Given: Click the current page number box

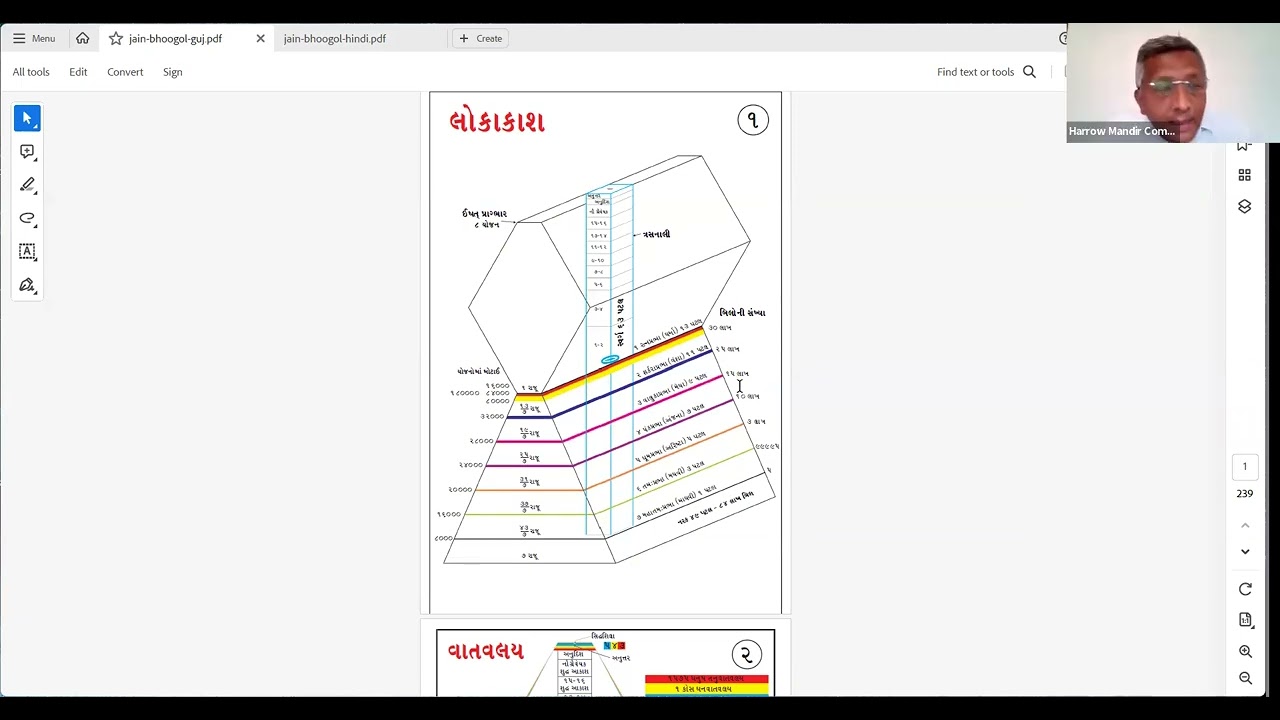Looking at the screenshot, I should 1245,466.
